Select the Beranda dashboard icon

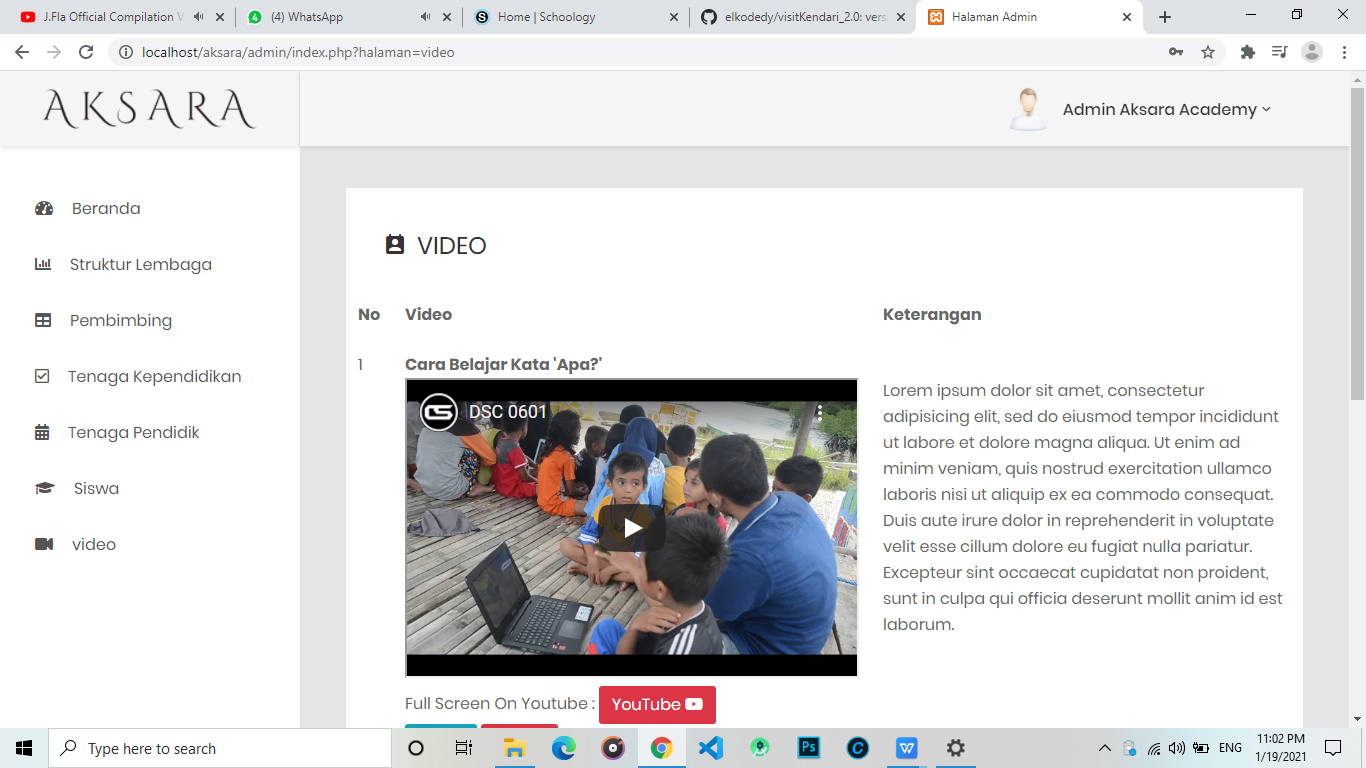44,208
